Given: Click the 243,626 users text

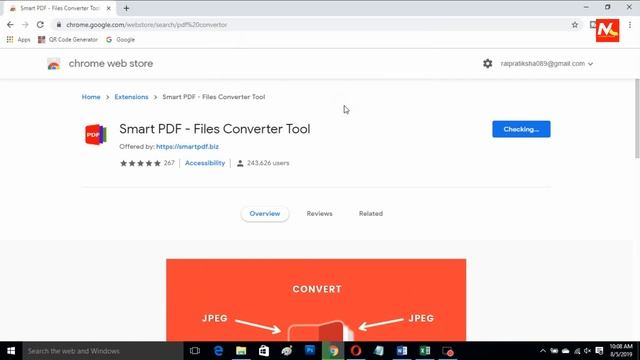Looking at the screenshot, I should point(268,163).
